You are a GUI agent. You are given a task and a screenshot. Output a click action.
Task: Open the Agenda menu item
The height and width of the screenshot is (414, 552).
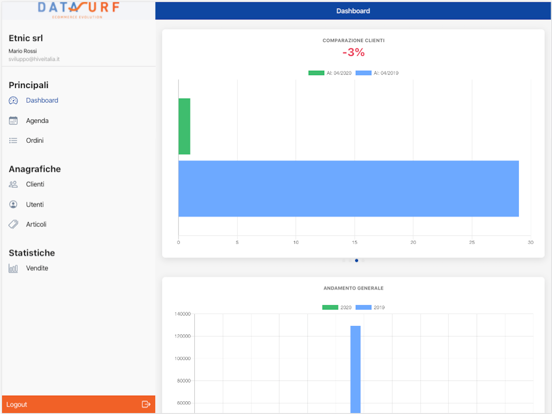point(37,121)
